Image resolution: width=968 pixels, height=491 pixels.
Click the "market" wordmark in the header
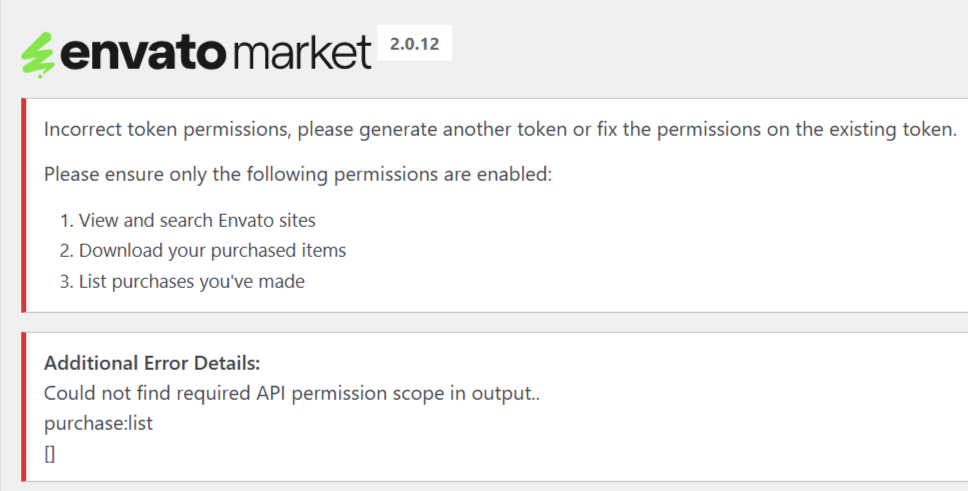302,52
